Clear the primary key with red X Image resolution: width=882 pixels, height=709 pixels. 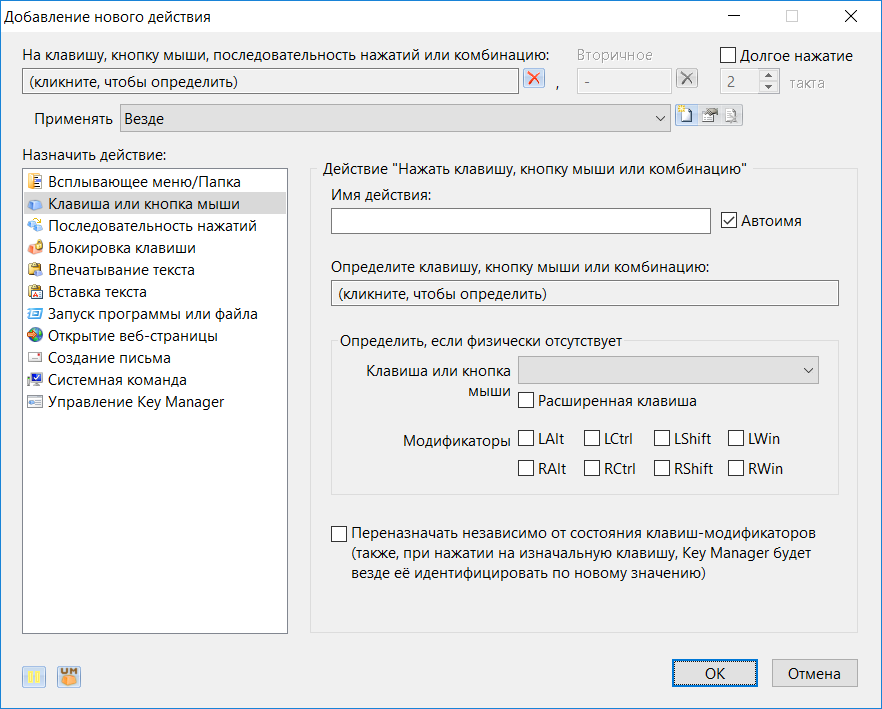534,80
